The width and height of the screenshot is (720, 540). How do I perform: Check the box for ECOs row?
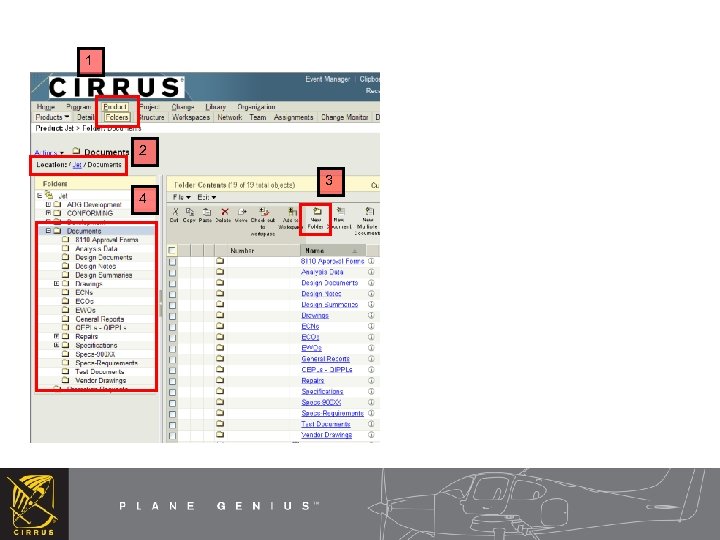(x=172, y=338)
